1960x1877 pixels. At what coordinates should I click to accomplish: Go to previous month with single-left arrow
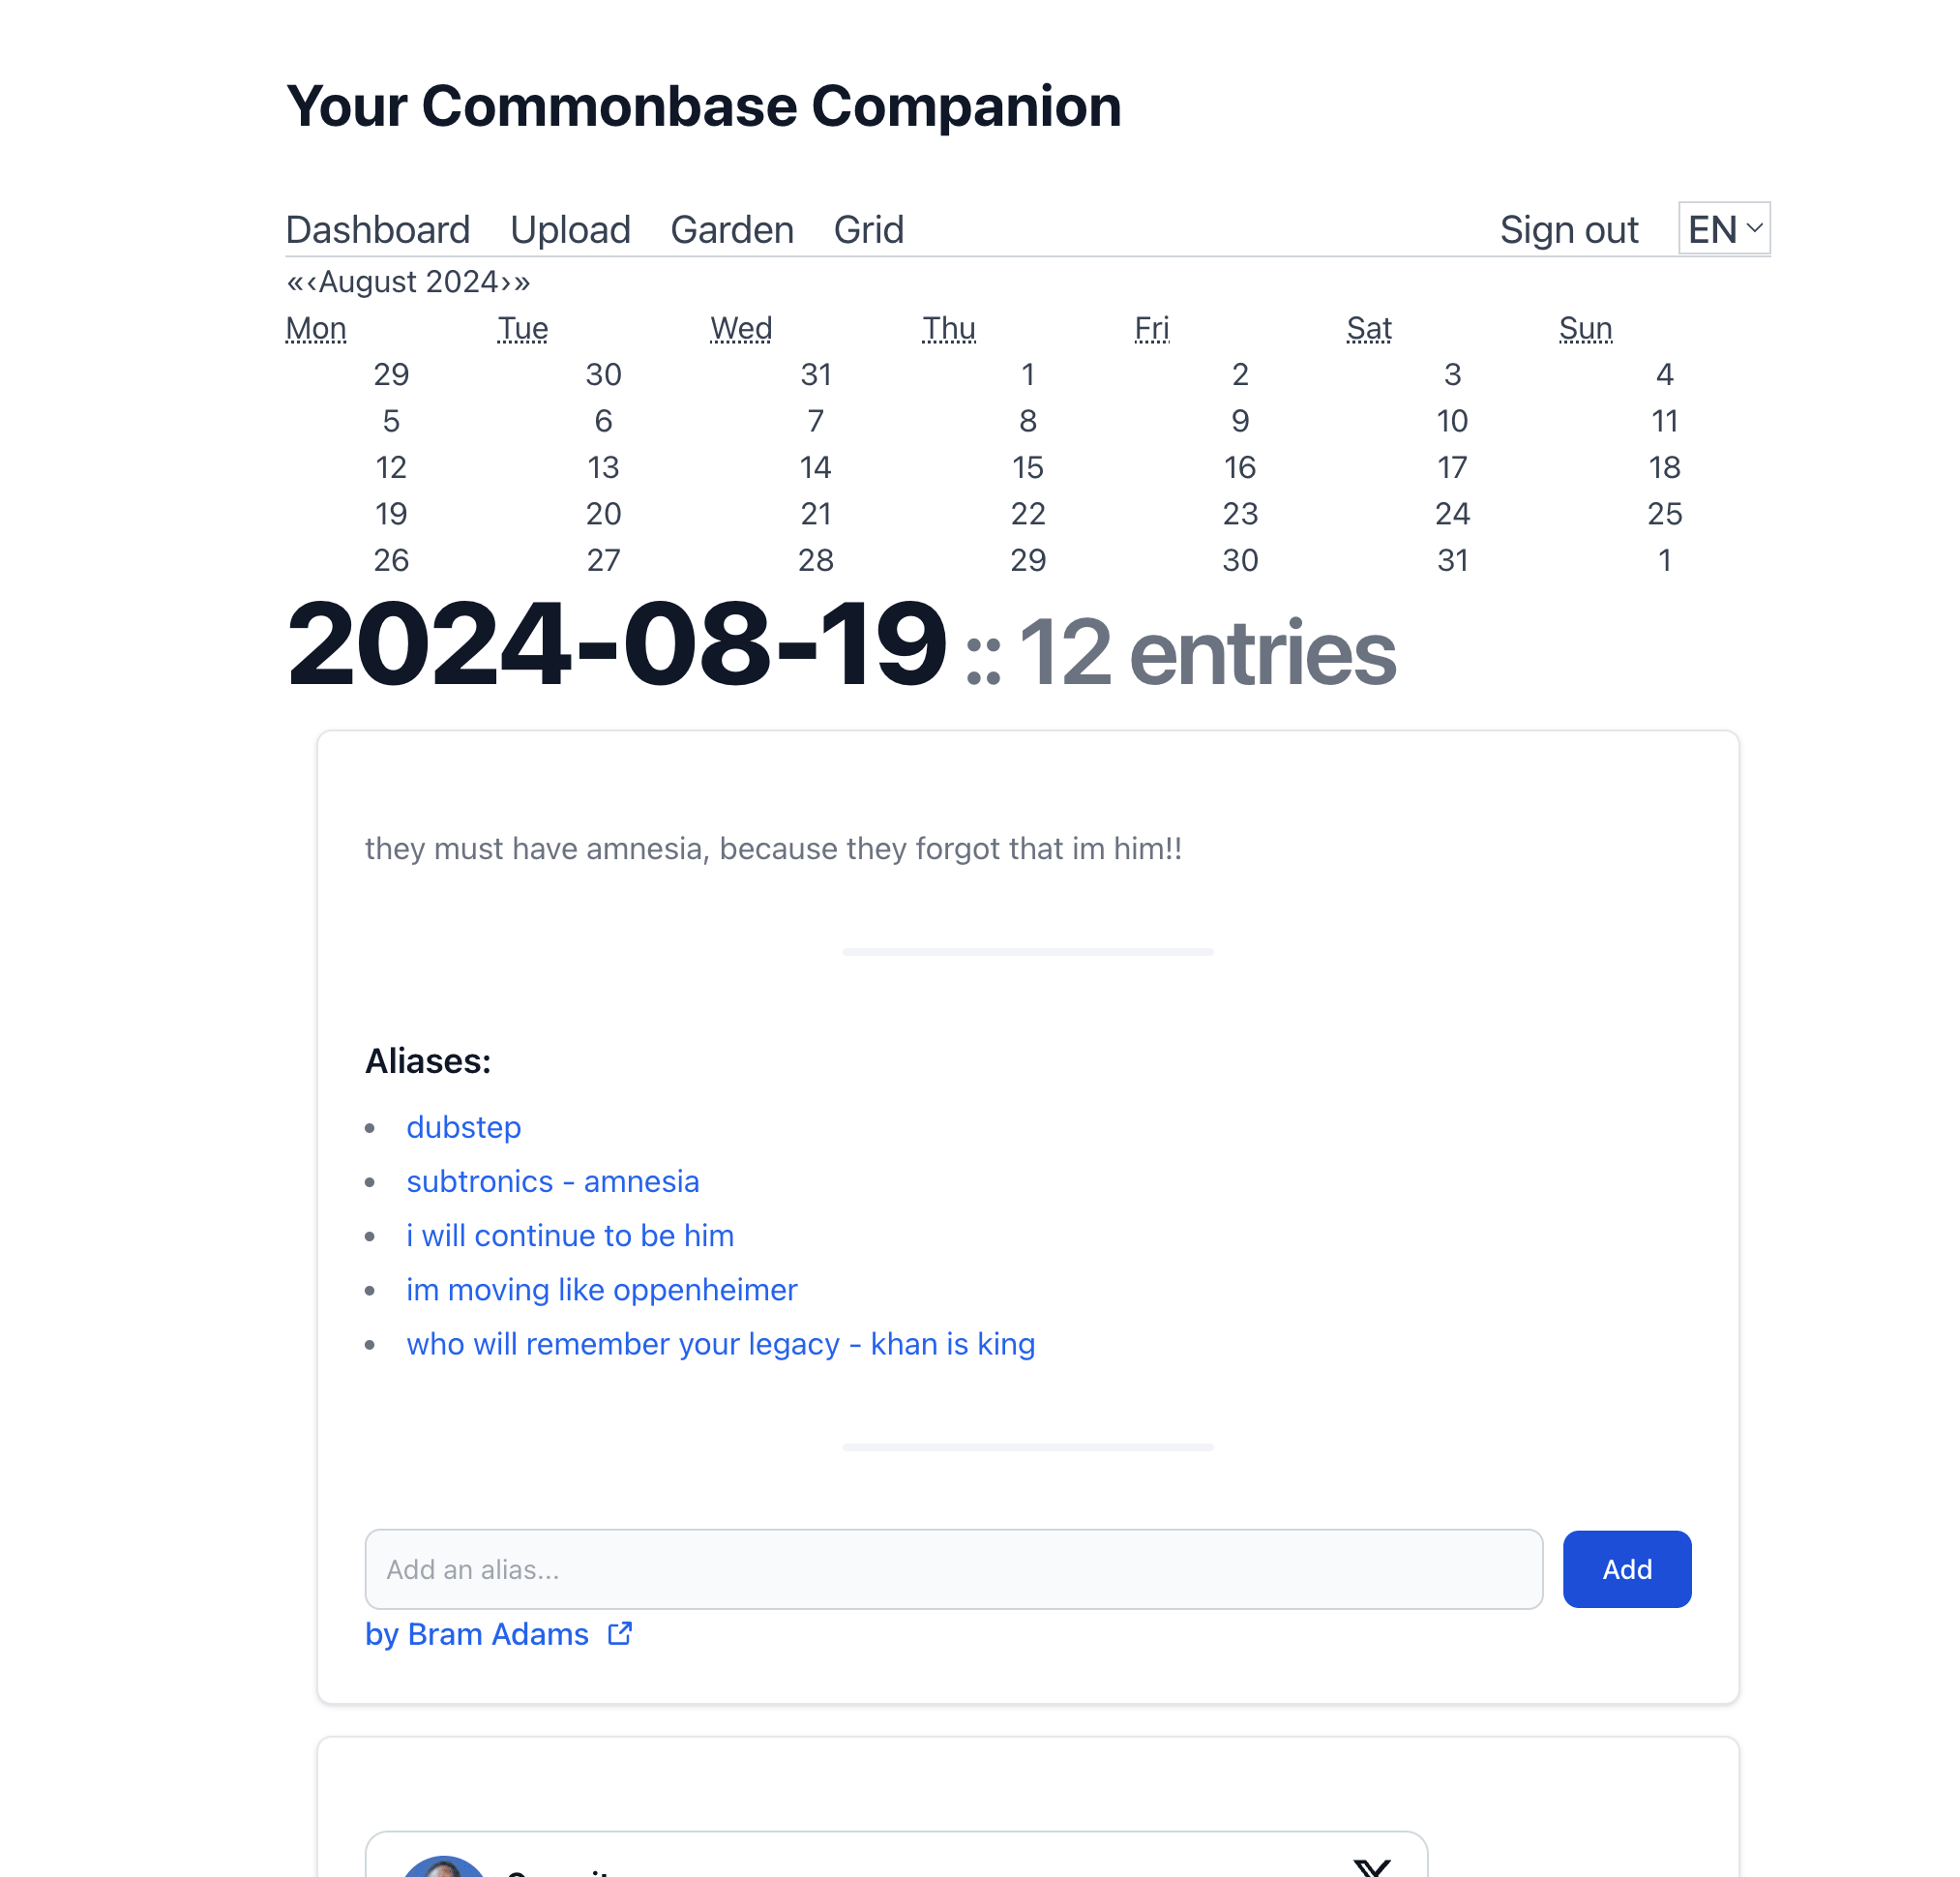[312, 282]
